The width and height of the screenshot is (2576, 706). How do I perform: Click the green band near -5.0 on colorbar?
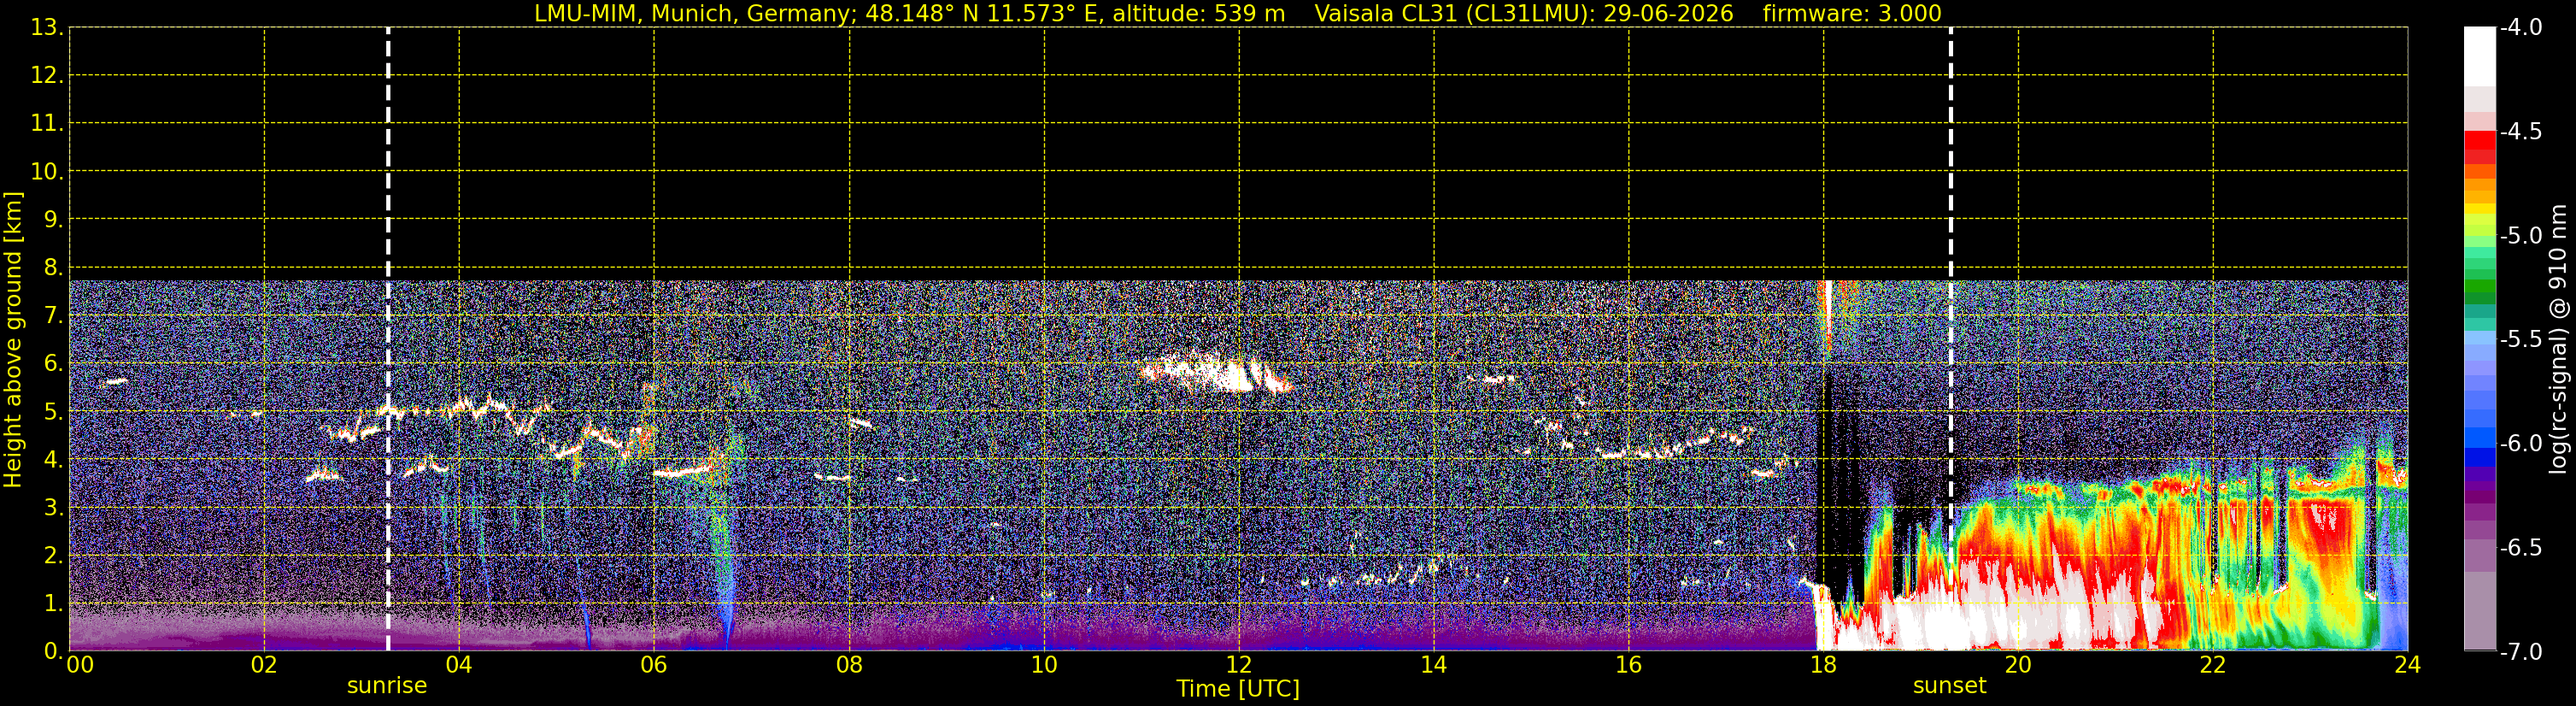2479,236
